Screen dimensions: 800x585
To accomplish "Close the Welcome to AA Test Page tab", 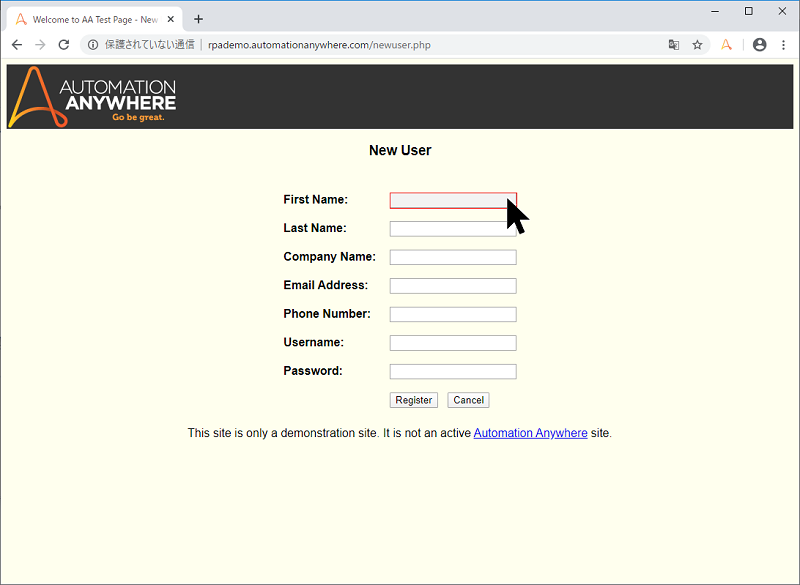I will pos(171,19).
